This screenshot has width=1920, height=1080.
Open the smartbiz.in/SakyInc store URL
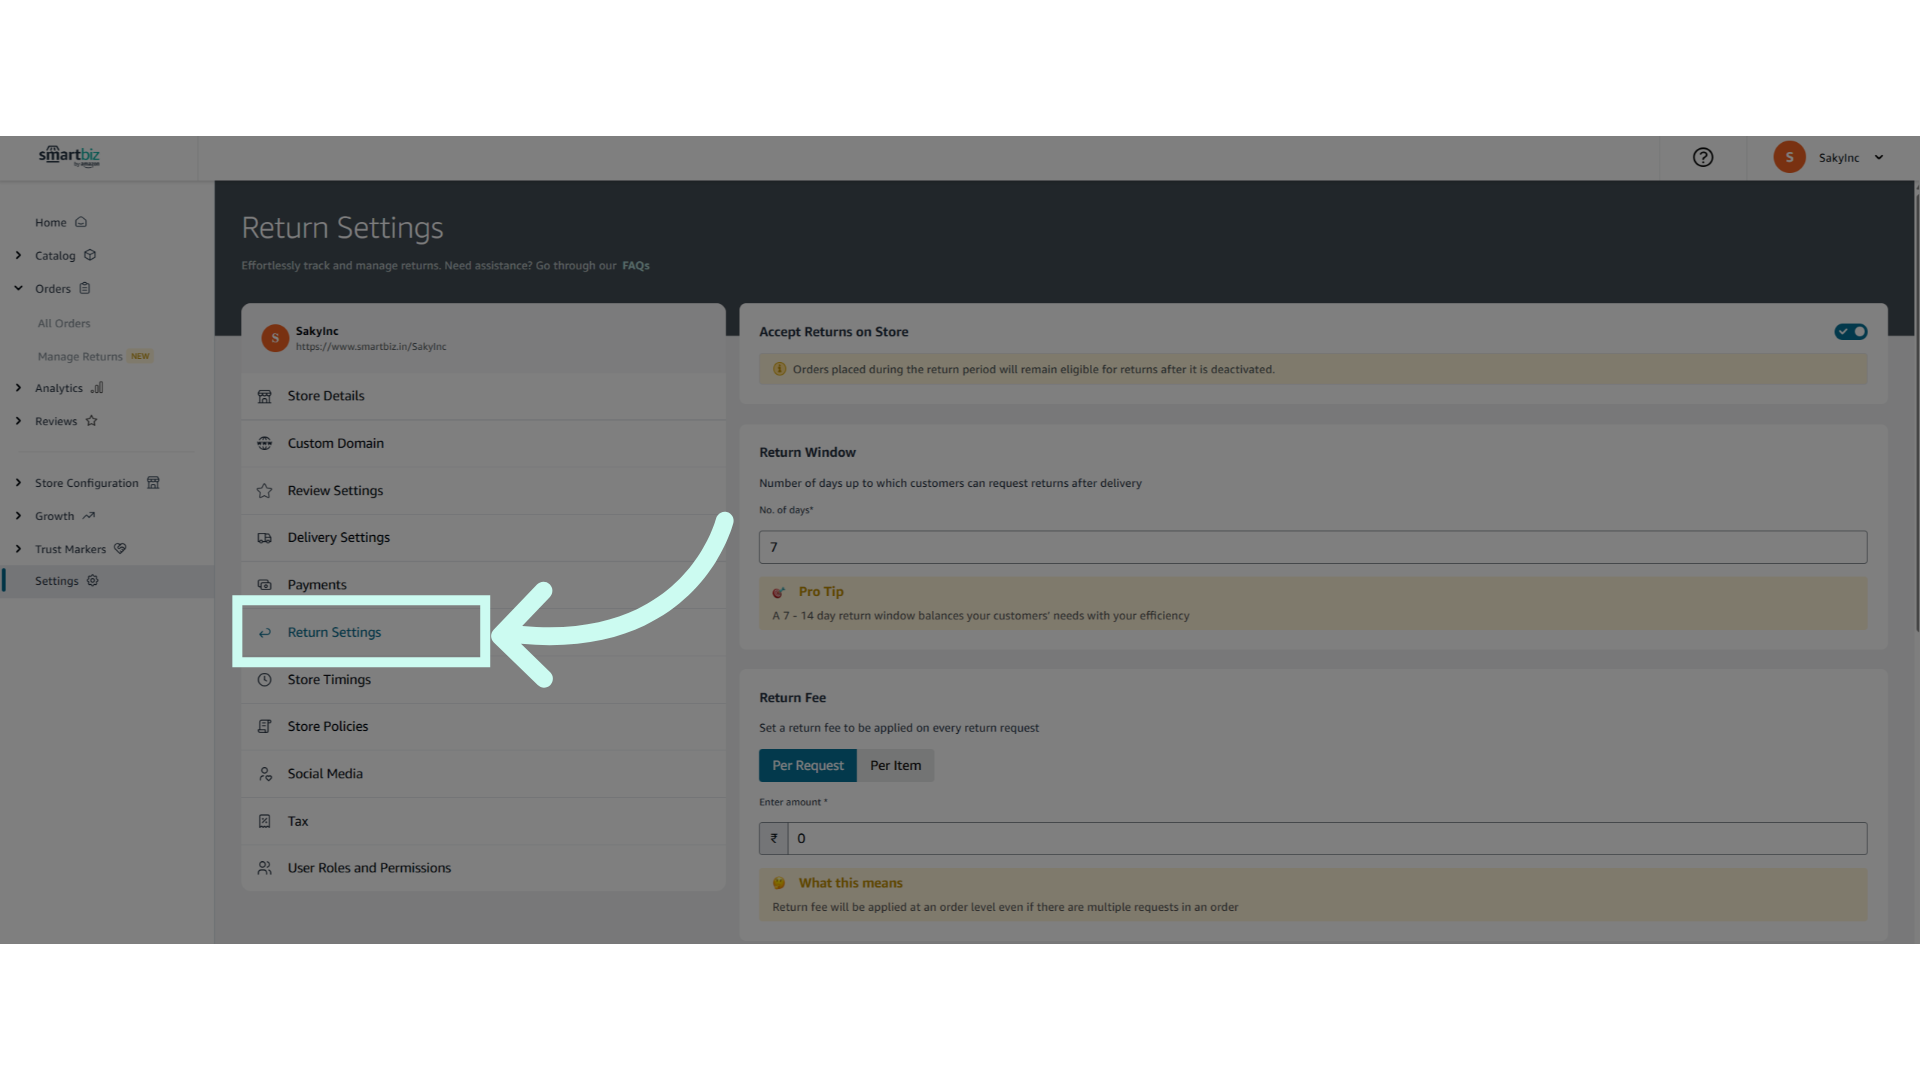[x=371, y=347]
